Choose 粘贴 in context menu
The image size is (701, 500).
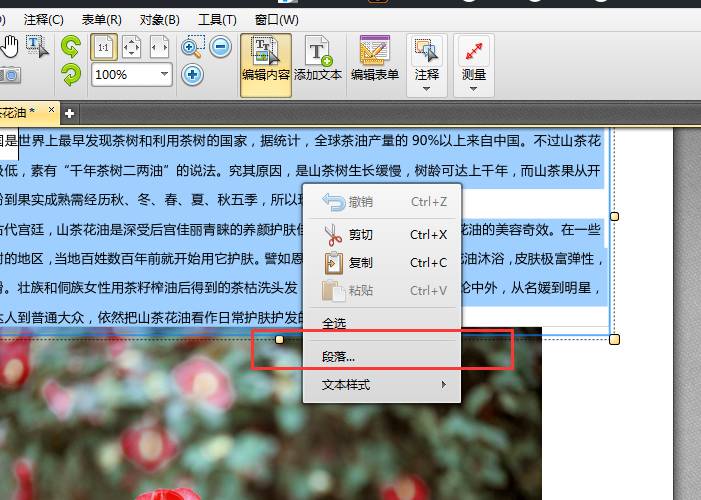click(x=382, y=291)
